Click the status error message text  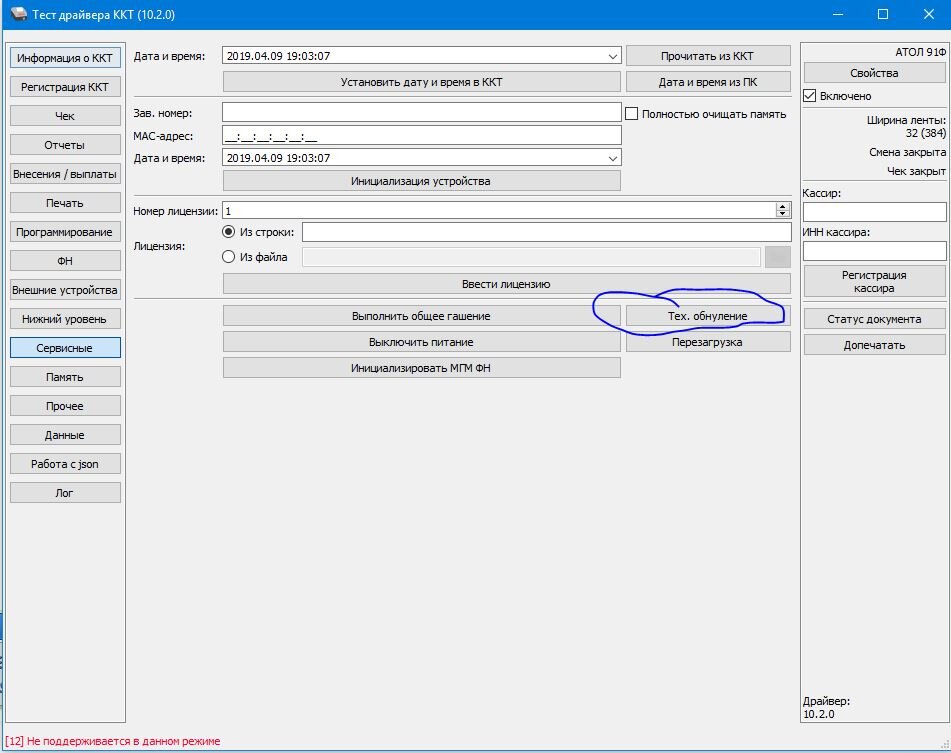pyautogui.click(x=113, y=741)
